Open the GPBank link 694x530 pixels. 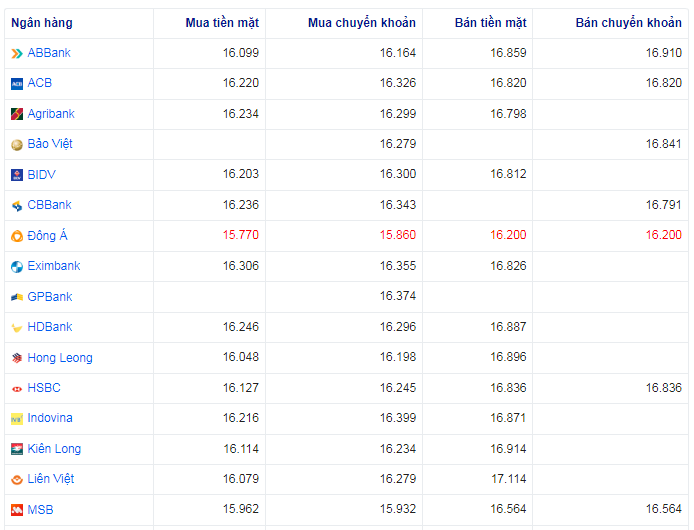click(x=50, y=296)
